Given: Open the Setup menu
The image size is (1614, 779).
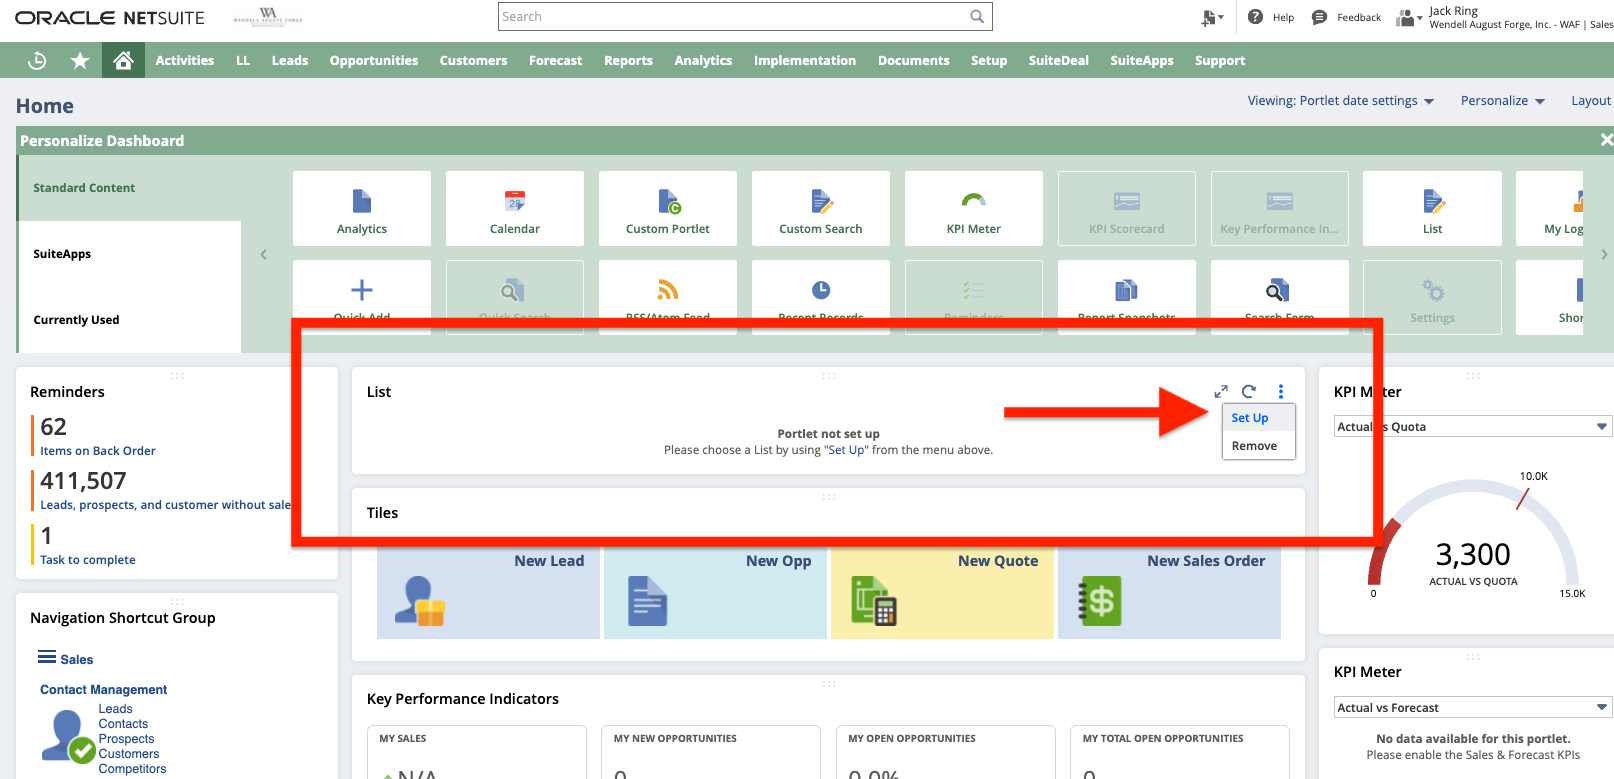Looking at the screenshot, I should (989, 61).
